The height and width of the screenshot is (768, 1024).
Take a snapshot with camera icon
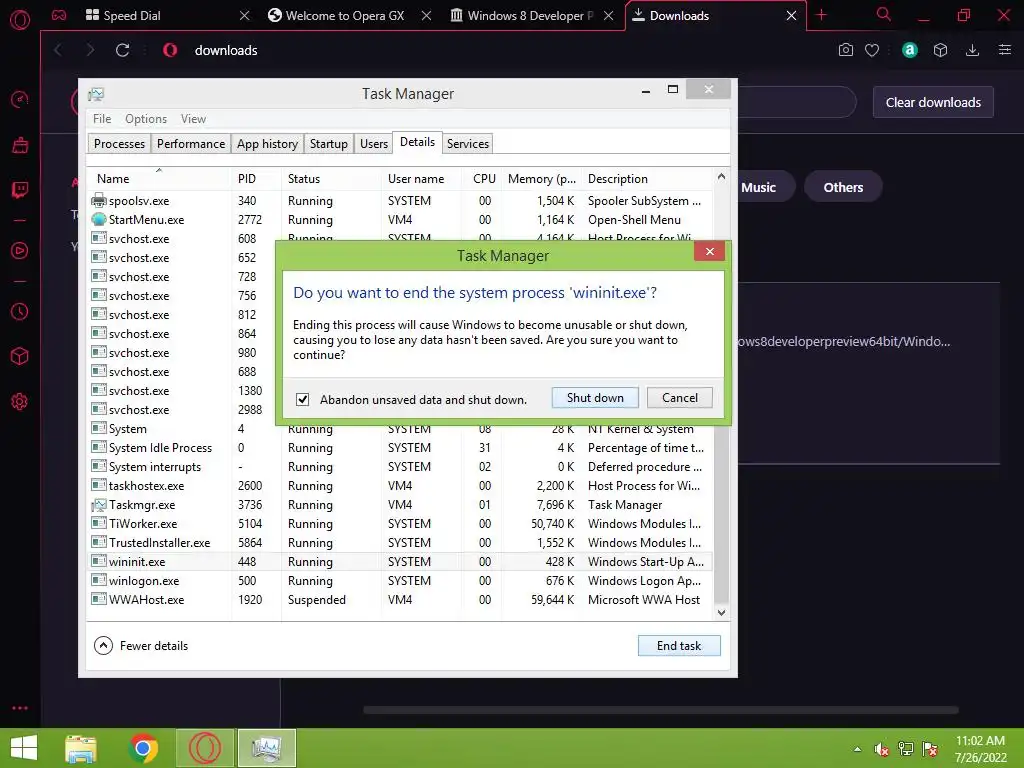coord(846,50)
